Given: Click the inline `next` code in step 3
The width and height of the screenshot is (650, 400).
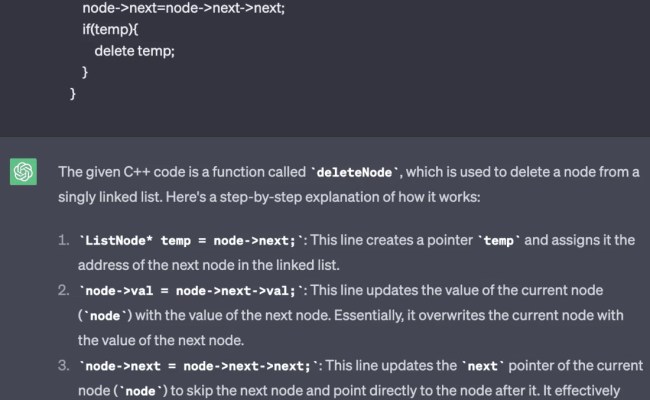Looking at the screenshot, I should pyautogui.click(x=483, y=366).
